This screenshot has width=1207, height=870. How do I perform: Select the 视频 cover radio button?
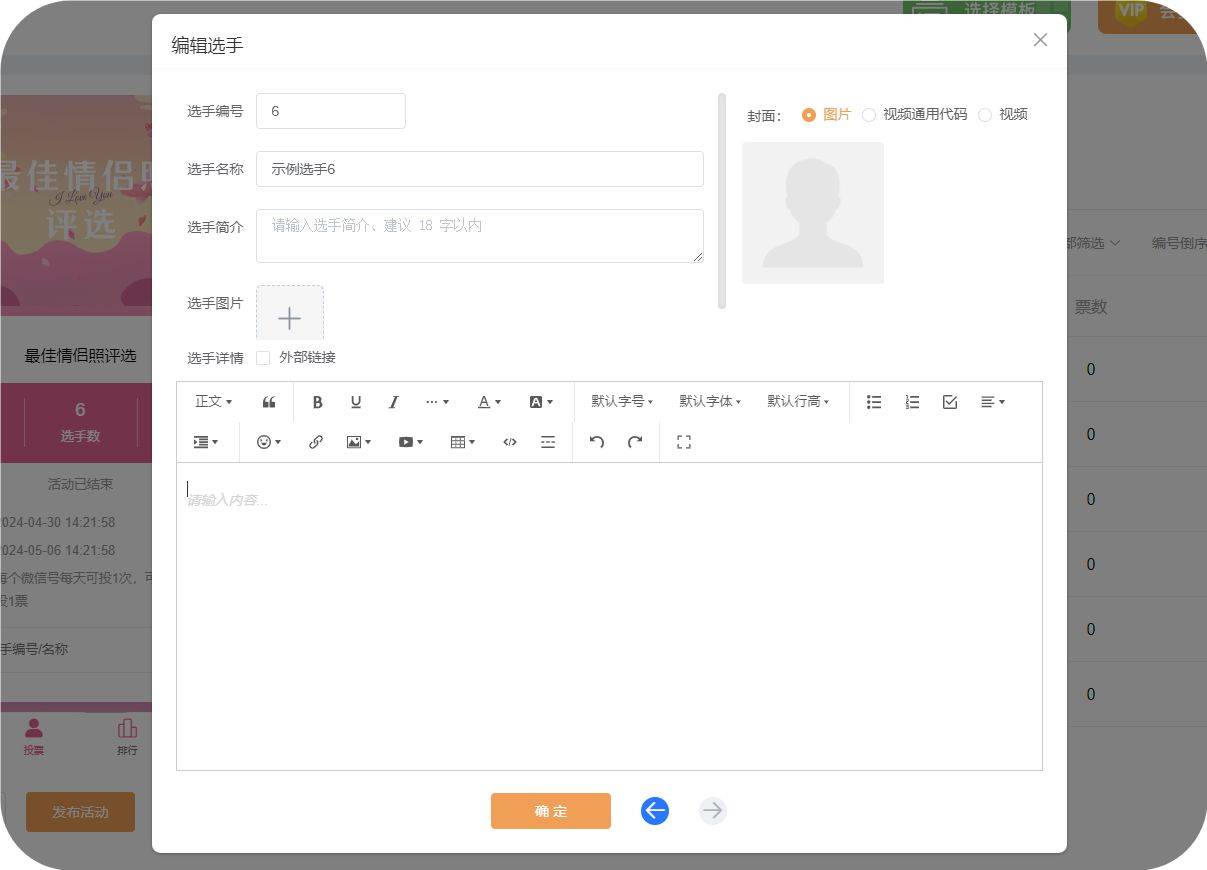[985, 115]
